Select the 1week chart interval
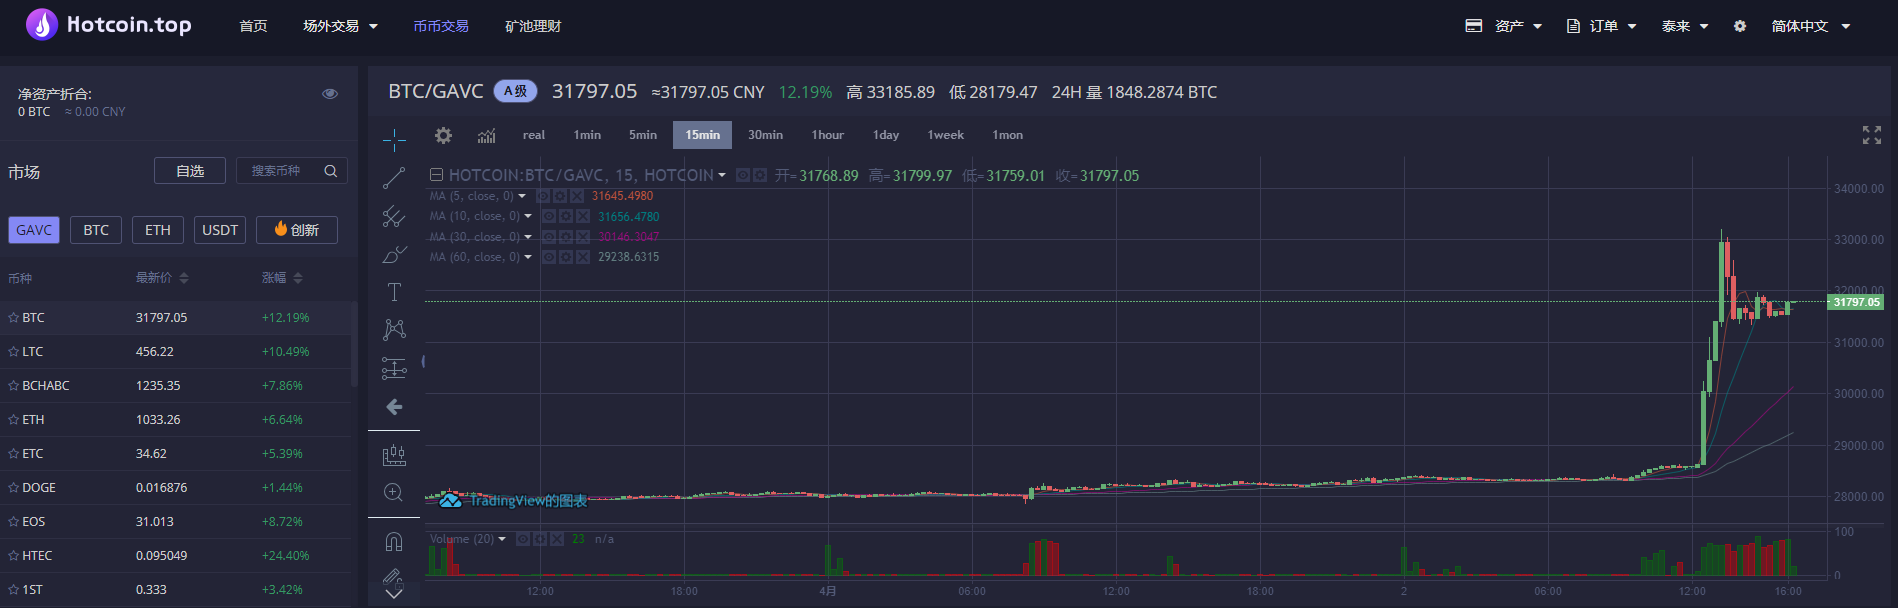1898x608 pixels. [946, 135]
